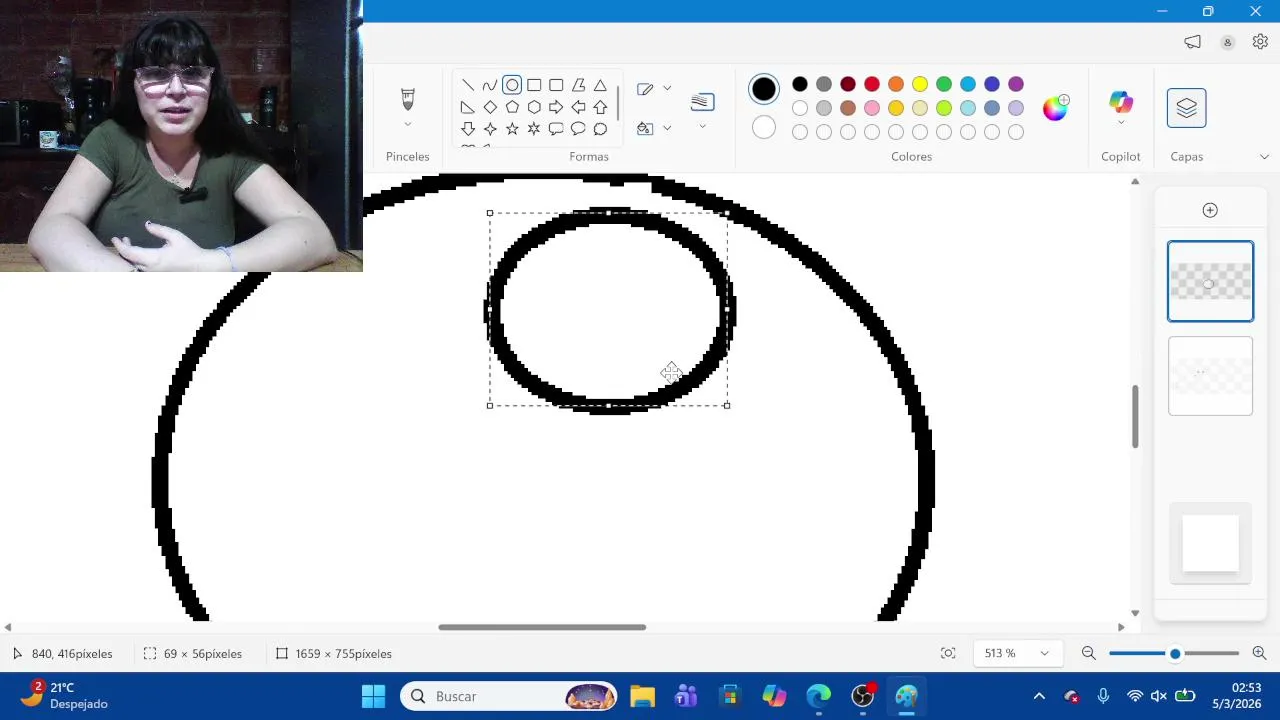Select the Pentagon shape tool

512,107
